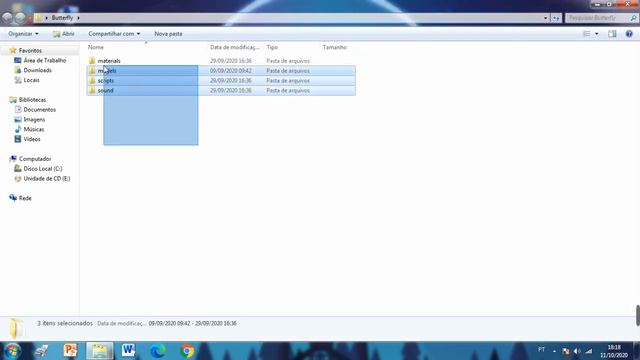Open the materials folder icon

point(92,61)
